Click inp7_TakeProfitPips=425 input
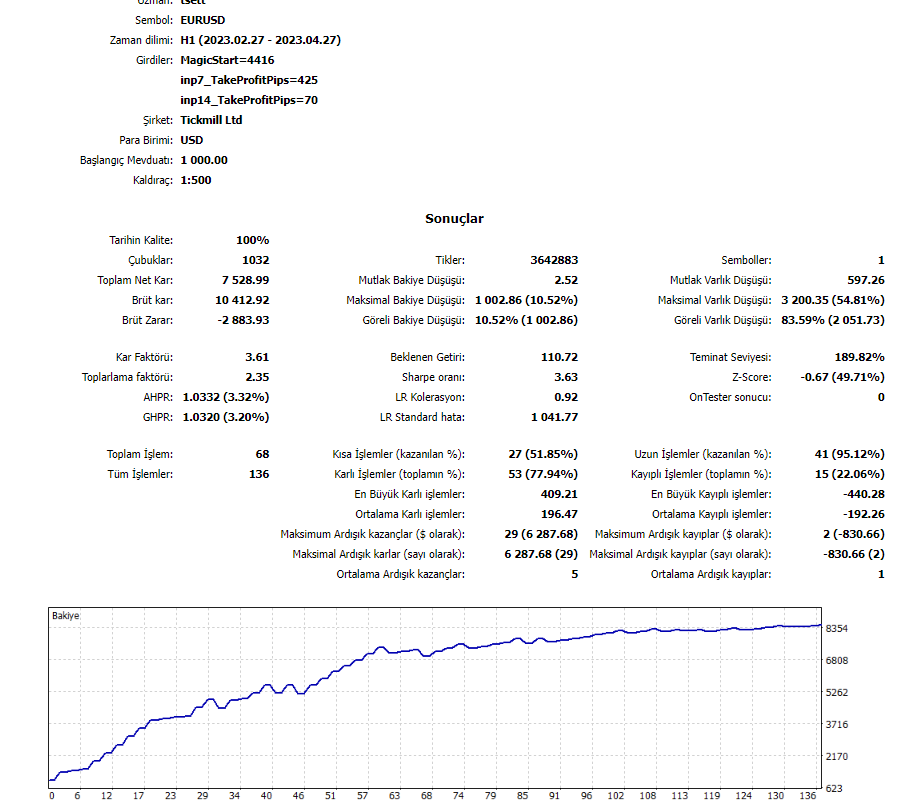Image resolution: width=907 pixels, height=805 pixels. coord(249,80)
